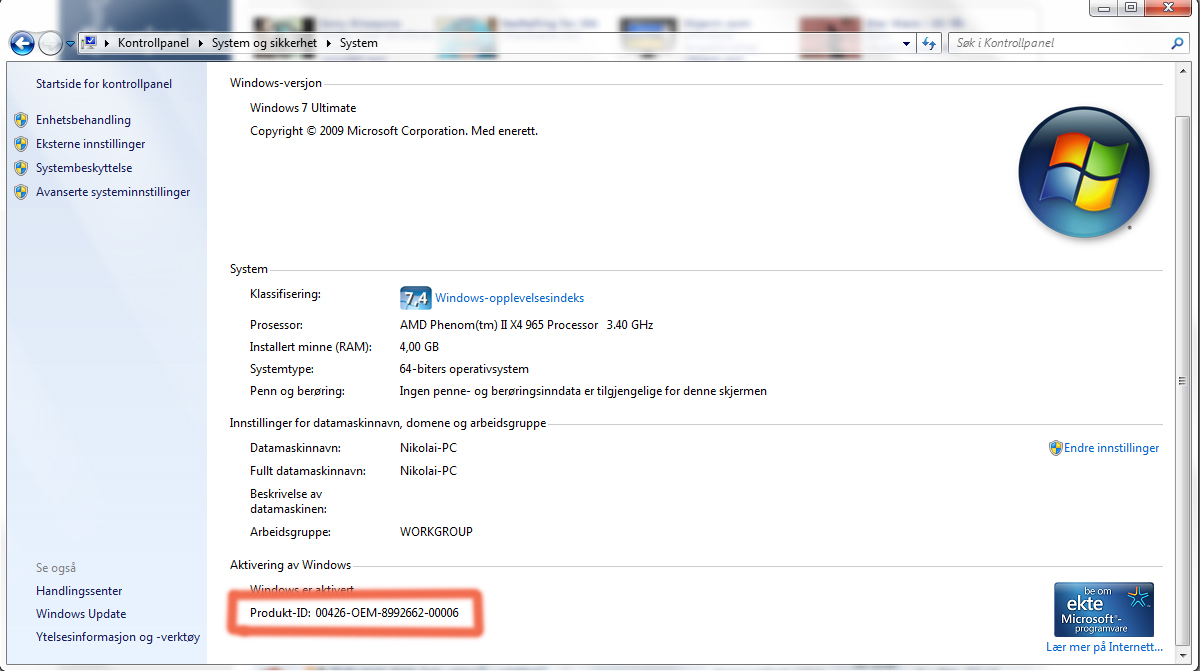This screenshot has height=671, width=1200.
Task: Click the magnifier search icon
Action: [1177, 43]
